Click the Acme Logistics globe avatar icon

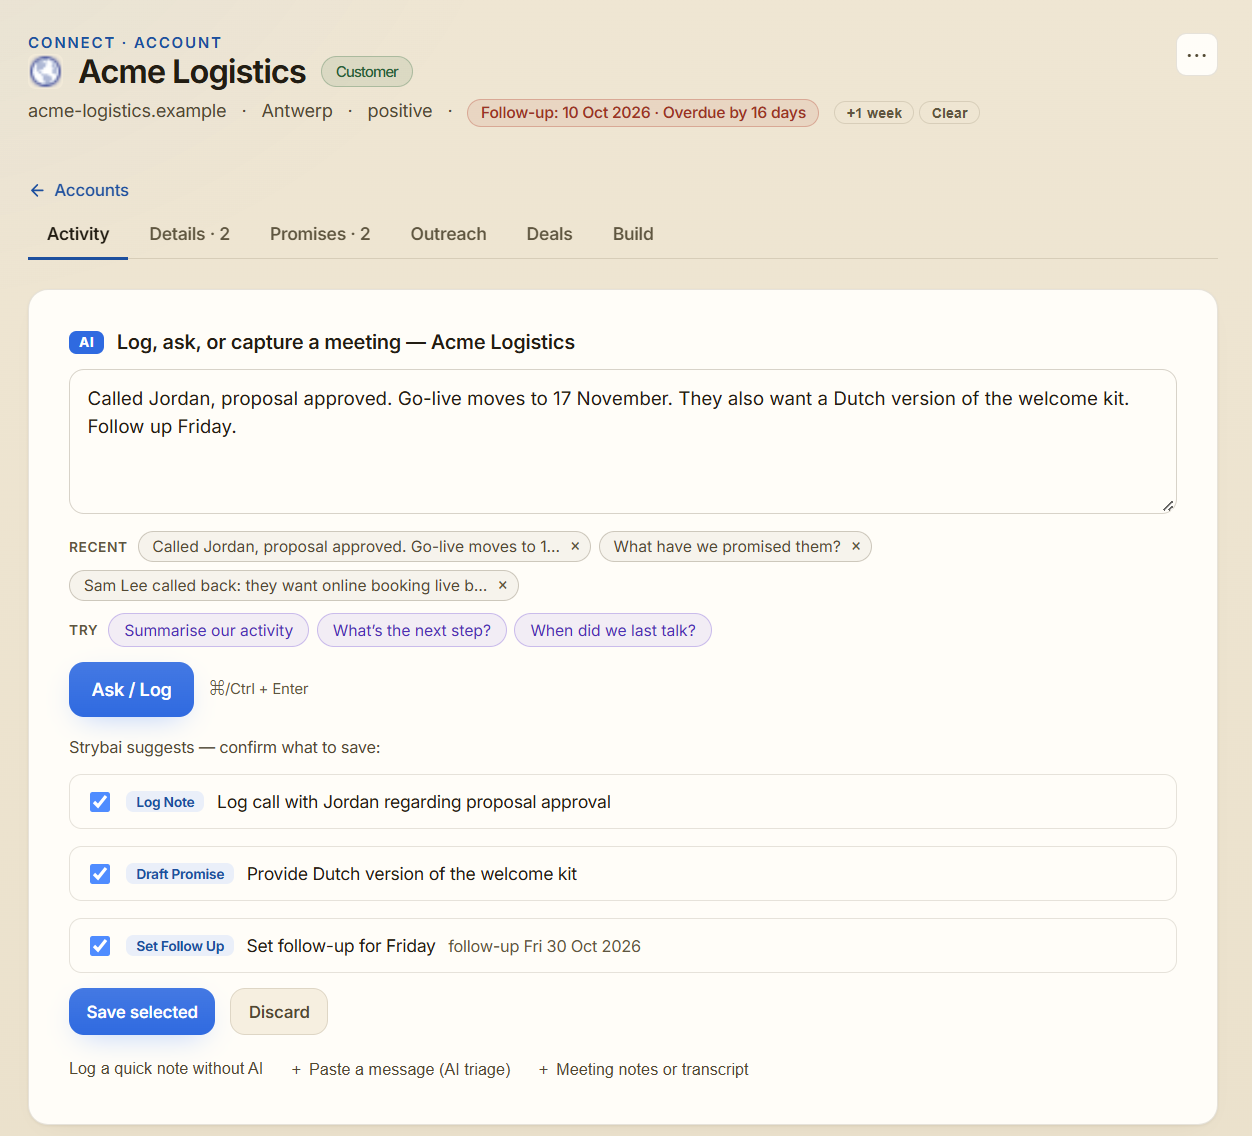(45, 72)
